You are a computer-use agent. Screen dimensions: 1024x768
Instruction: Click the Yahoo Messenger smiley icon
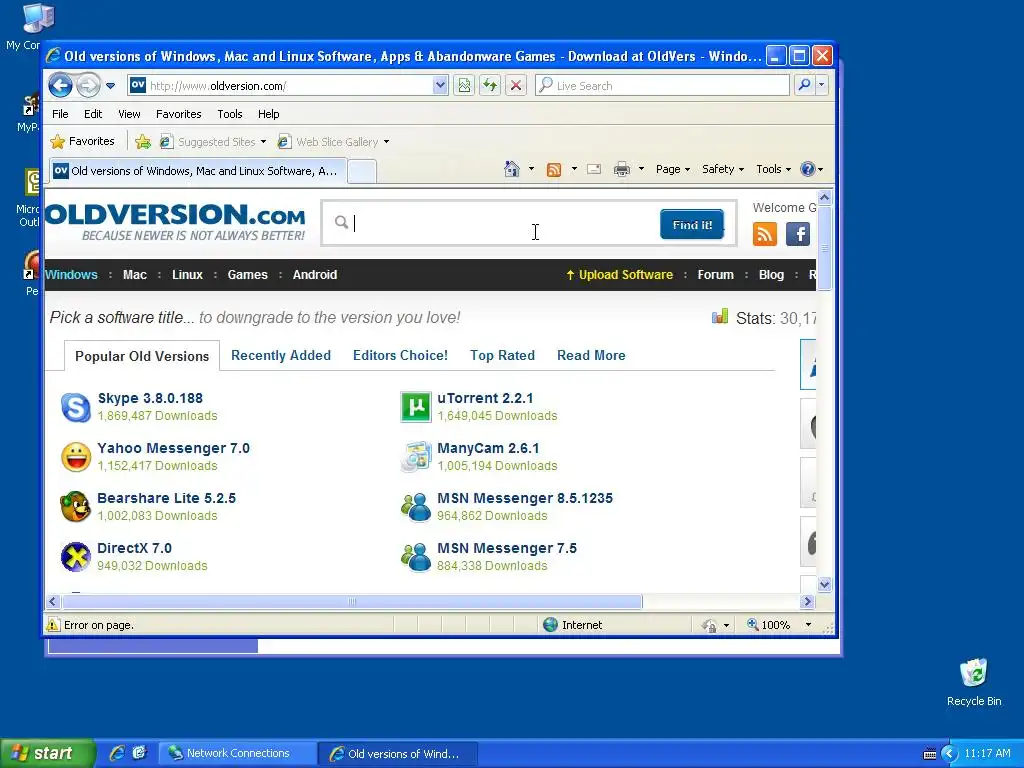[x=76, y=457]
